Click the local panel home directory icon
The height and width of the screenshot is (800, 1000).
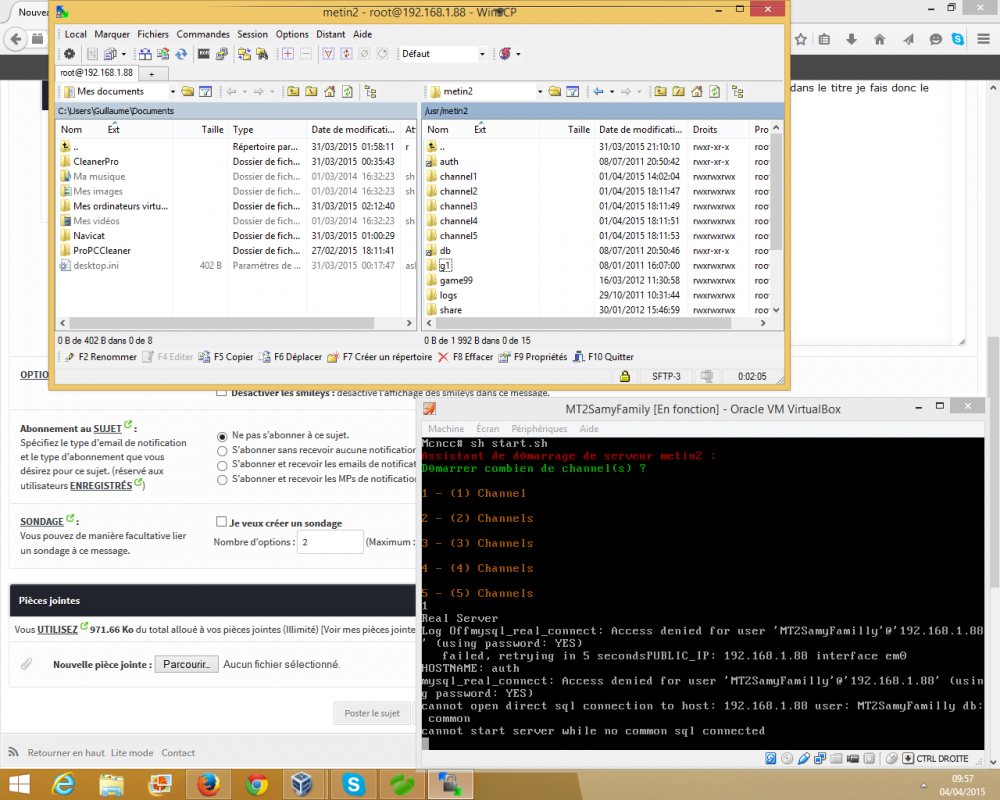(330, 92)
